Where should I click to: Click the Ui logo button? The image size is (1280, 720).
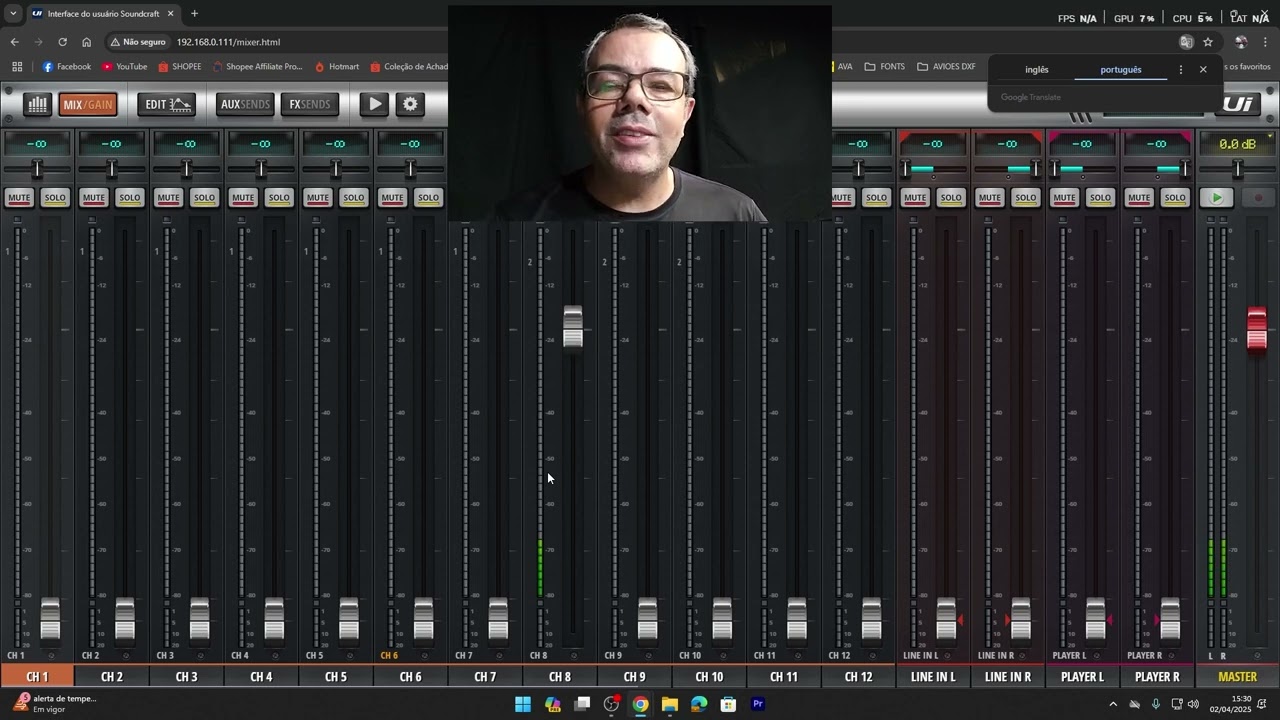1237,104
